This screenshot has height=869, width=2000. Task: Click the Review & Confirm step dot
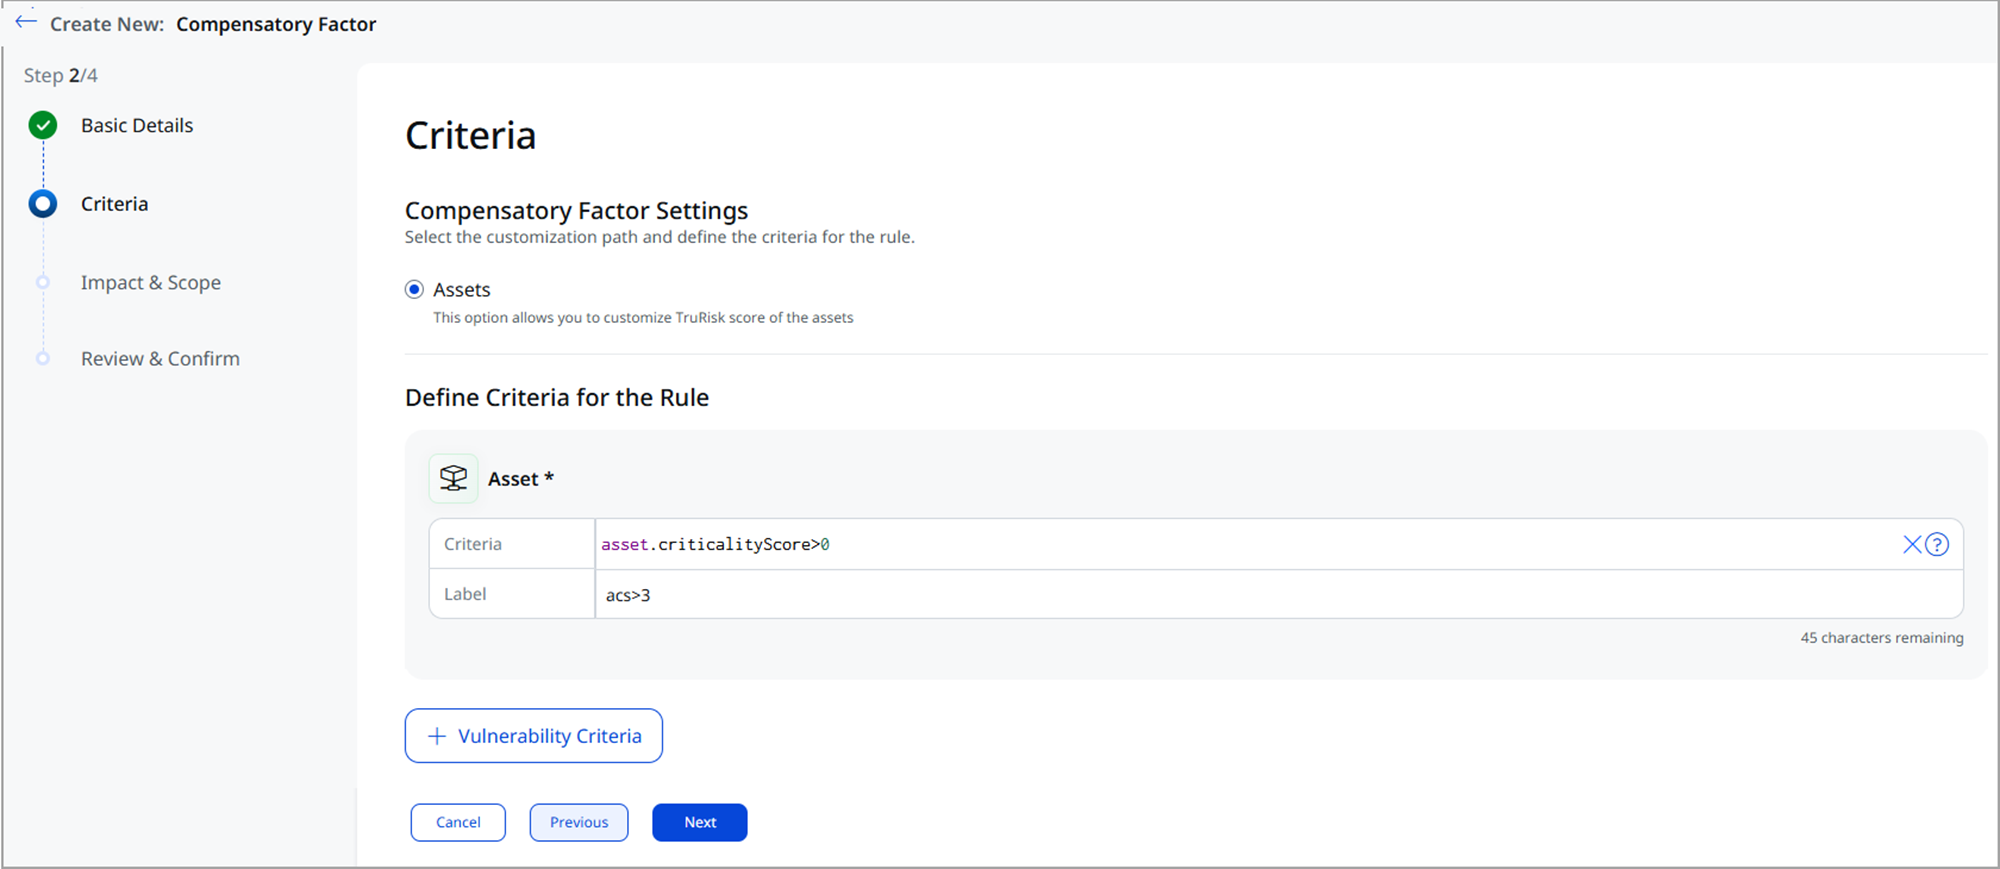point(43,359)
